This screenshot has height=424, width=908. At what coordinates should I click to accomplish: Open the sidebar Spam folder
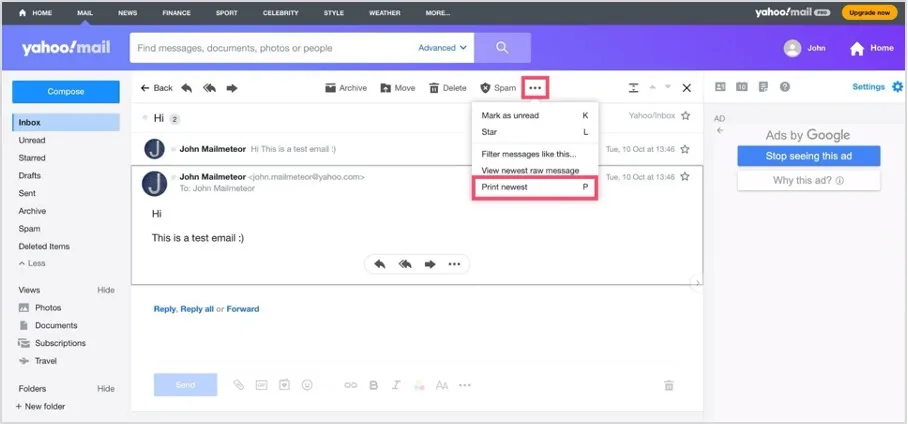pyautogui.click(x=29, y=229)
